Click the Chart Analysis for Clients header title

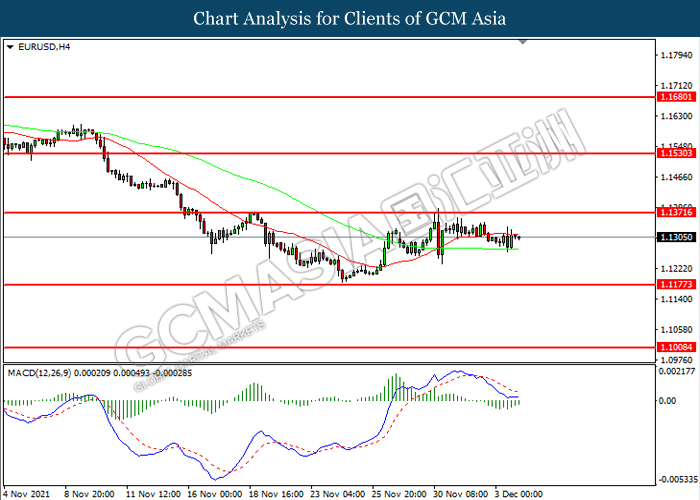tap(350, 19)
